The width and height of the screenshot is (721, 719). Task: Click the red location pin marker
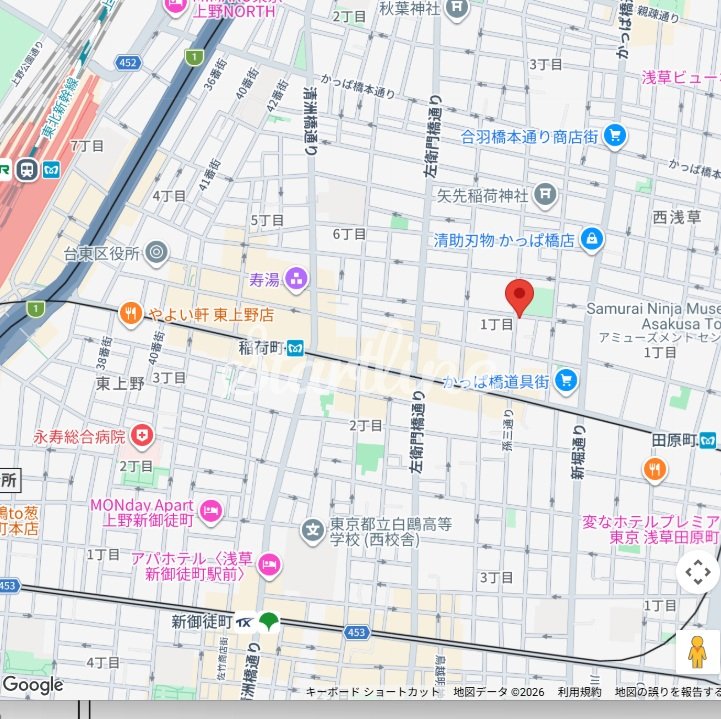pyautogui.click(x=519, y=297)
